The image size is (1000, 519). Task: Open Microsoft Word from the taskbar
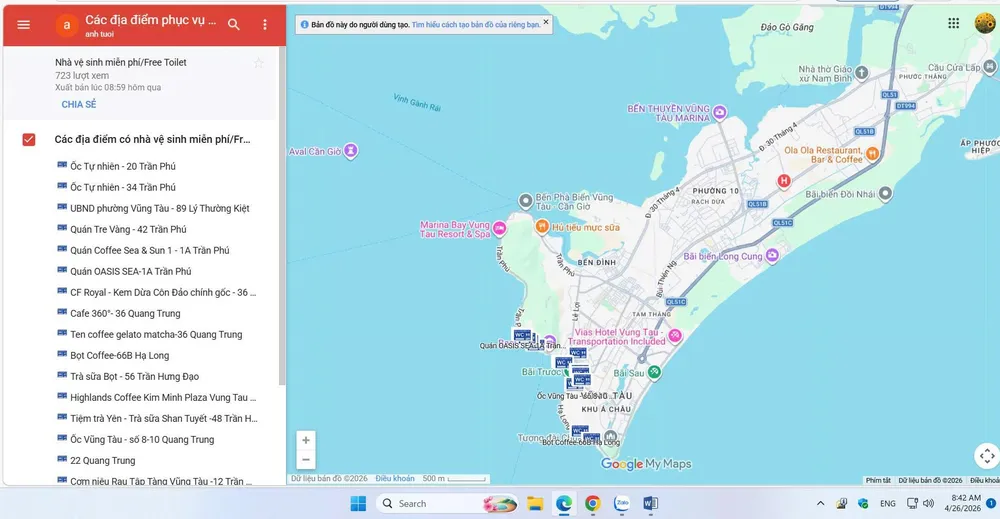click(x=651, y=503)
